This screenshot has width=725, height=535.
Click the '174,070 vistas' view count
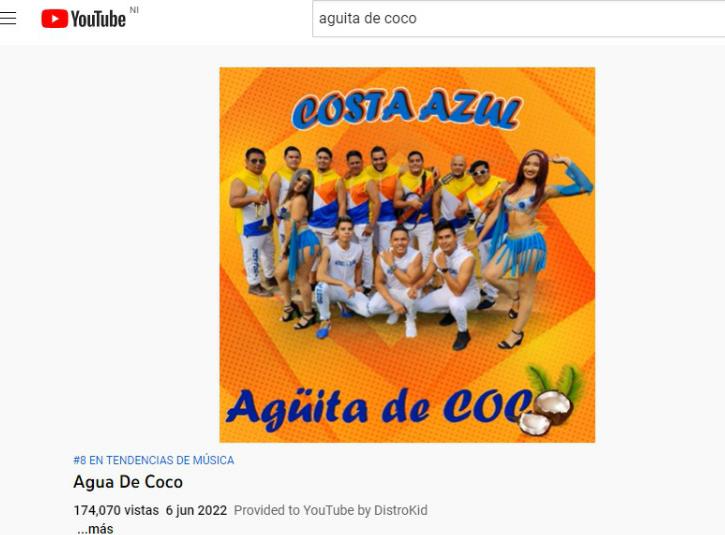pos(116,510)
